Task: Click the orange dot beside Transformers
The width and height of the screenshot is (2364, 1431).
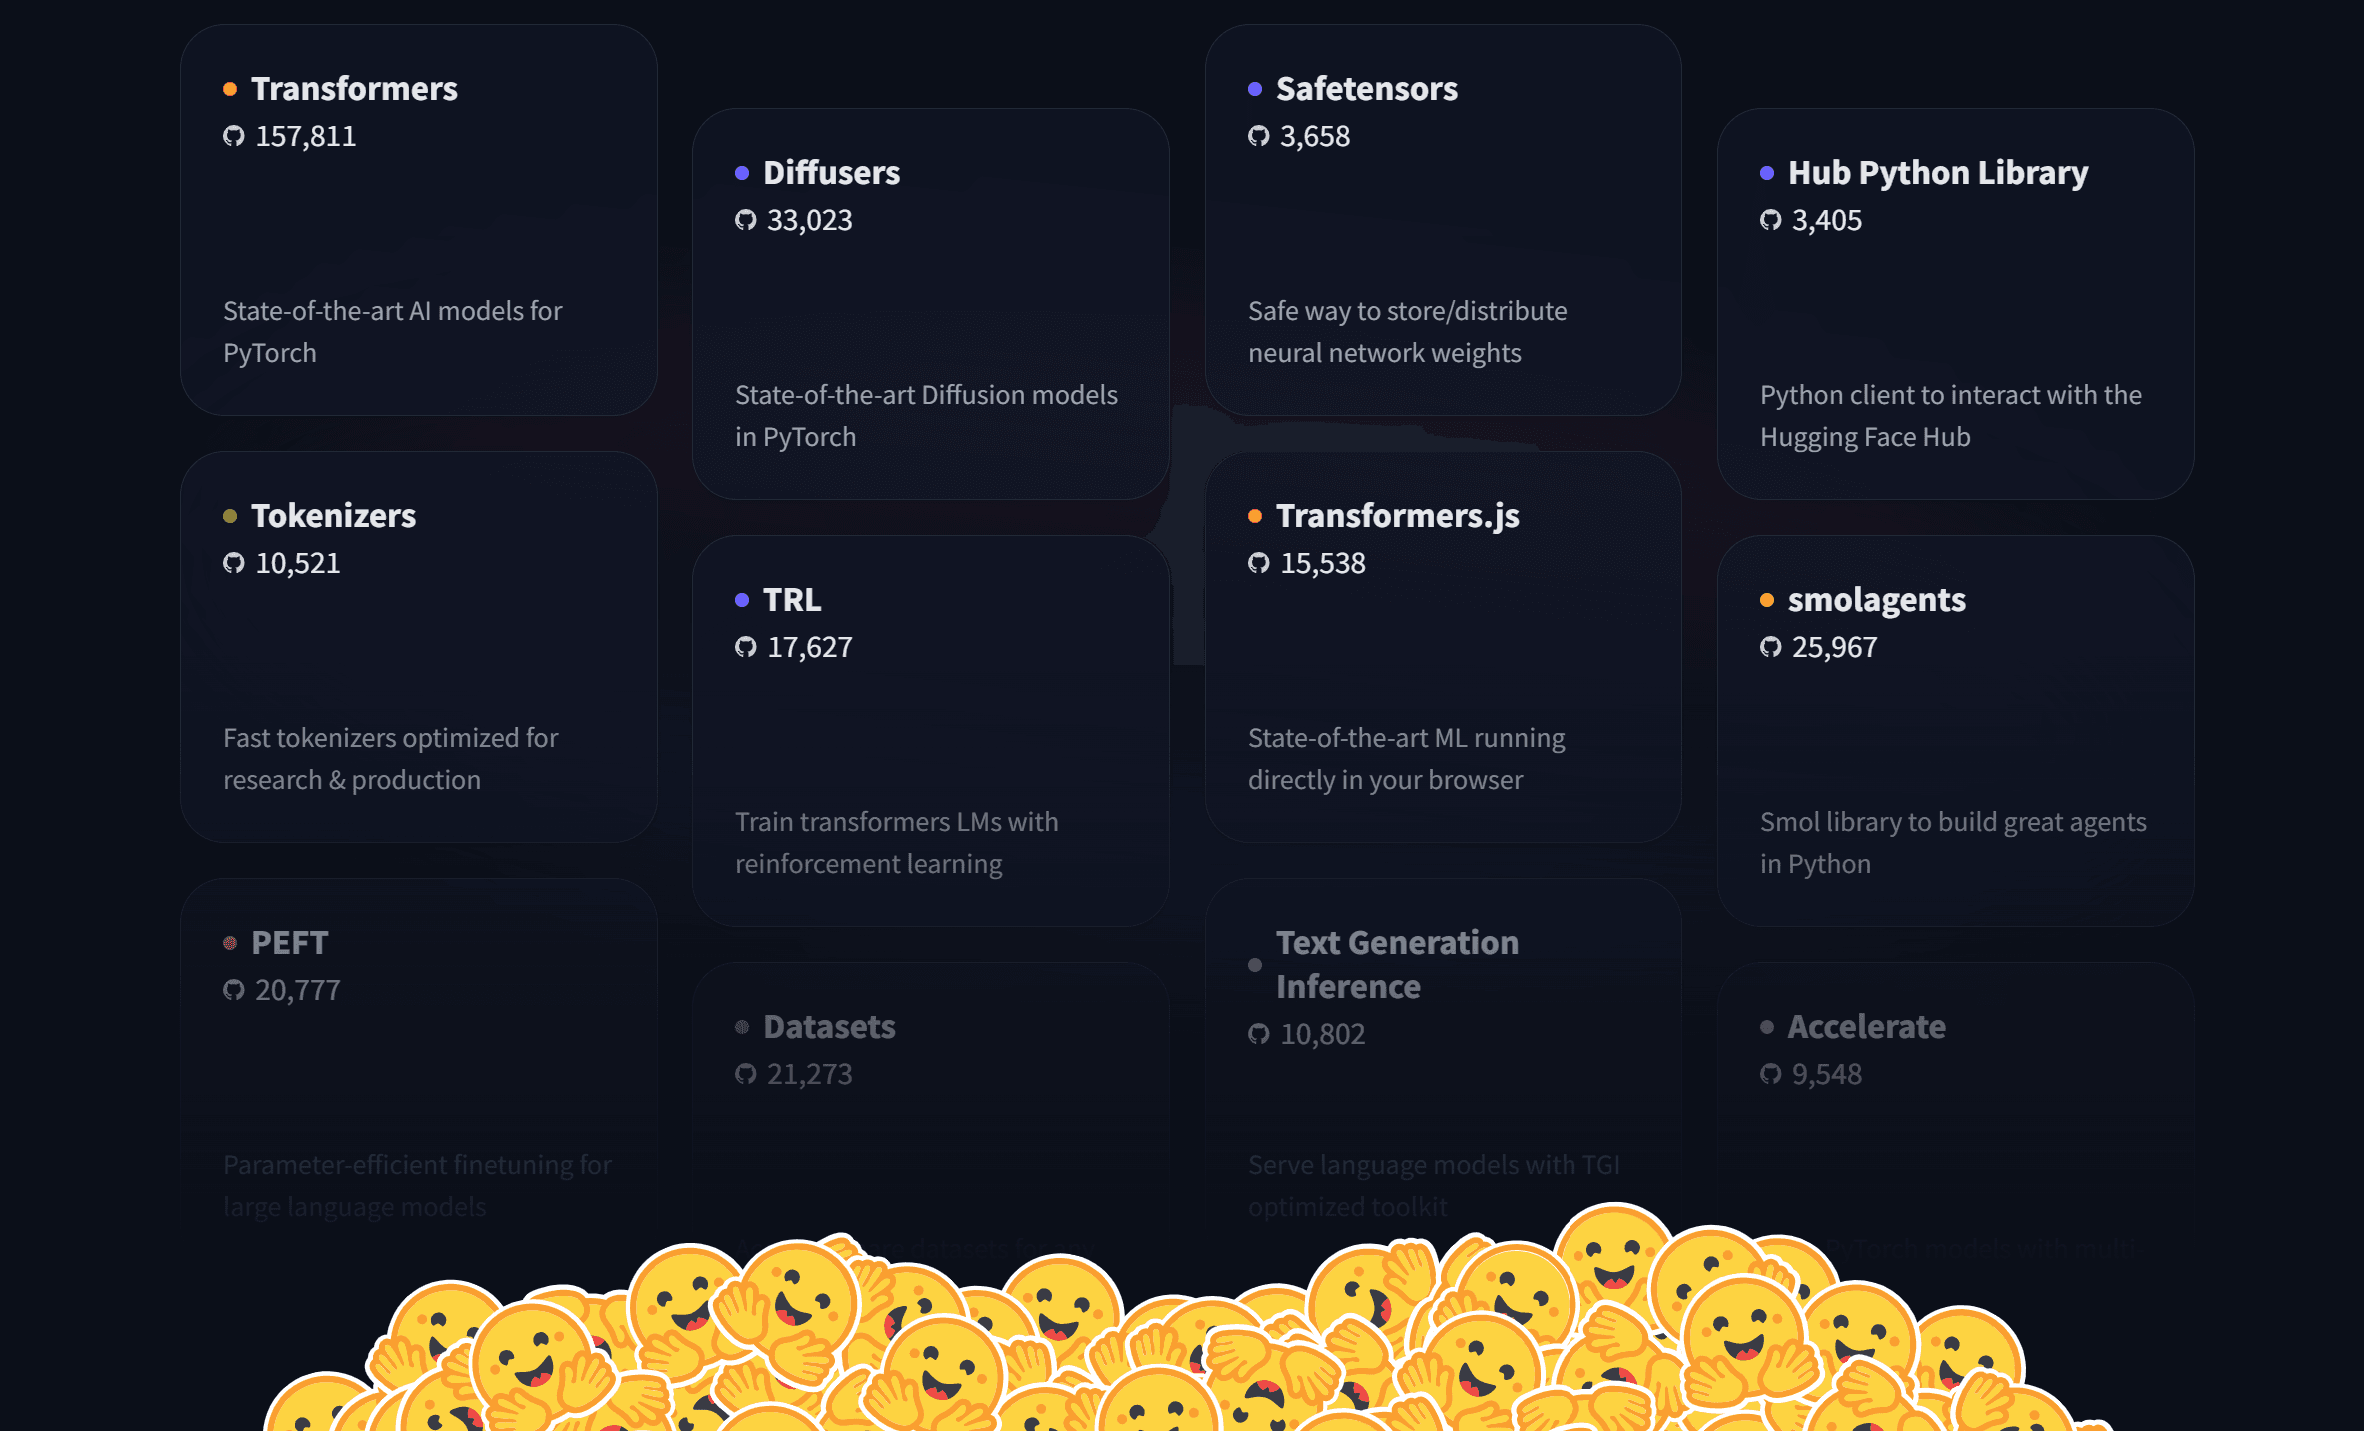Action: [x=230, y=89]
